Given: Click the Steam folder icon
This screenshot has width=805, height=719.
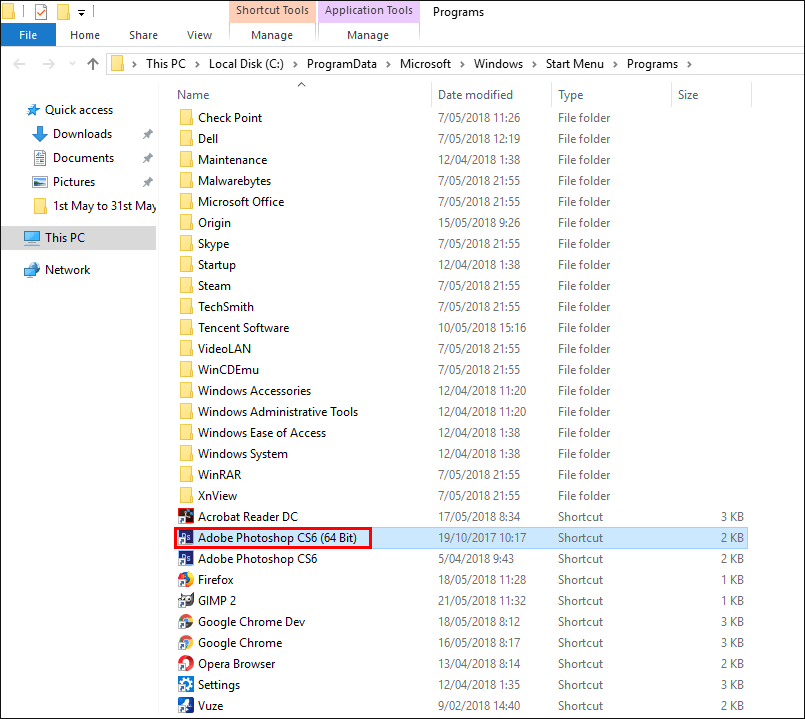Looking at the screenshot, I should click(x=186, y=286).
